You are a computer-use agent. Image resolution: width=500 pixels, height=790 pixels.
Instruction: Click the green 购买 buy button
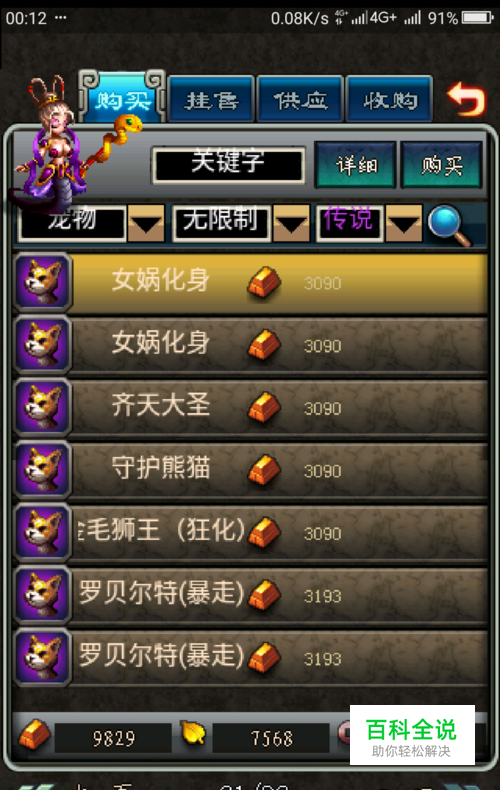pos(442,165)
